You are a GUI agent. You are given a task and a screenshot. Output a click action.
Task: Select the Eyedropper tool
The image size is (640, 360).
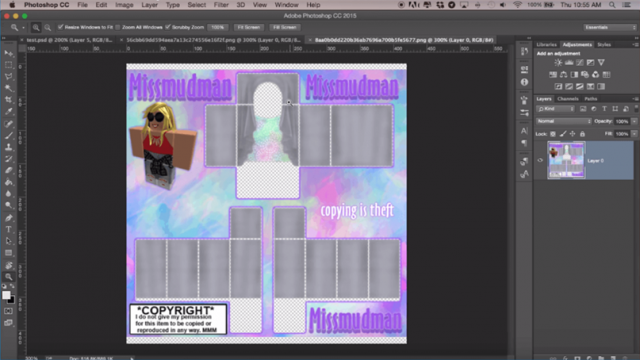9,111
